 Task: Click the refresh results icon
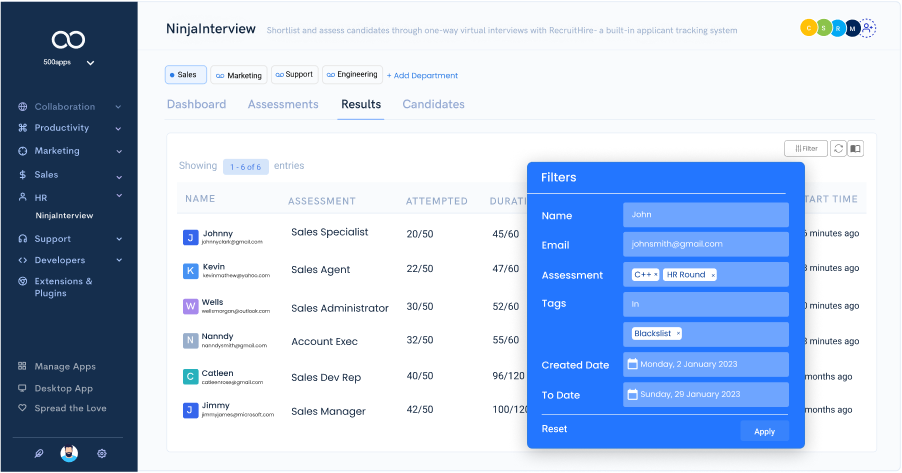[838, 148]
